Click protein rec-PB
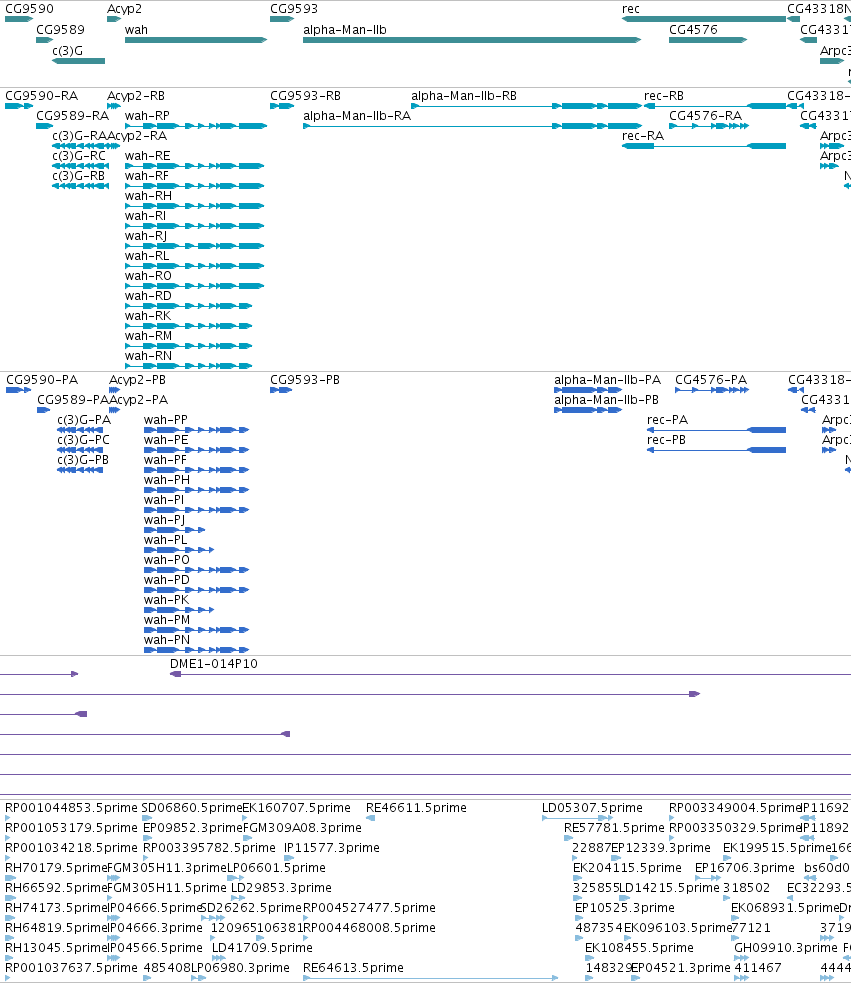This screenshot has width=851, height=983. tap(716, 450)
